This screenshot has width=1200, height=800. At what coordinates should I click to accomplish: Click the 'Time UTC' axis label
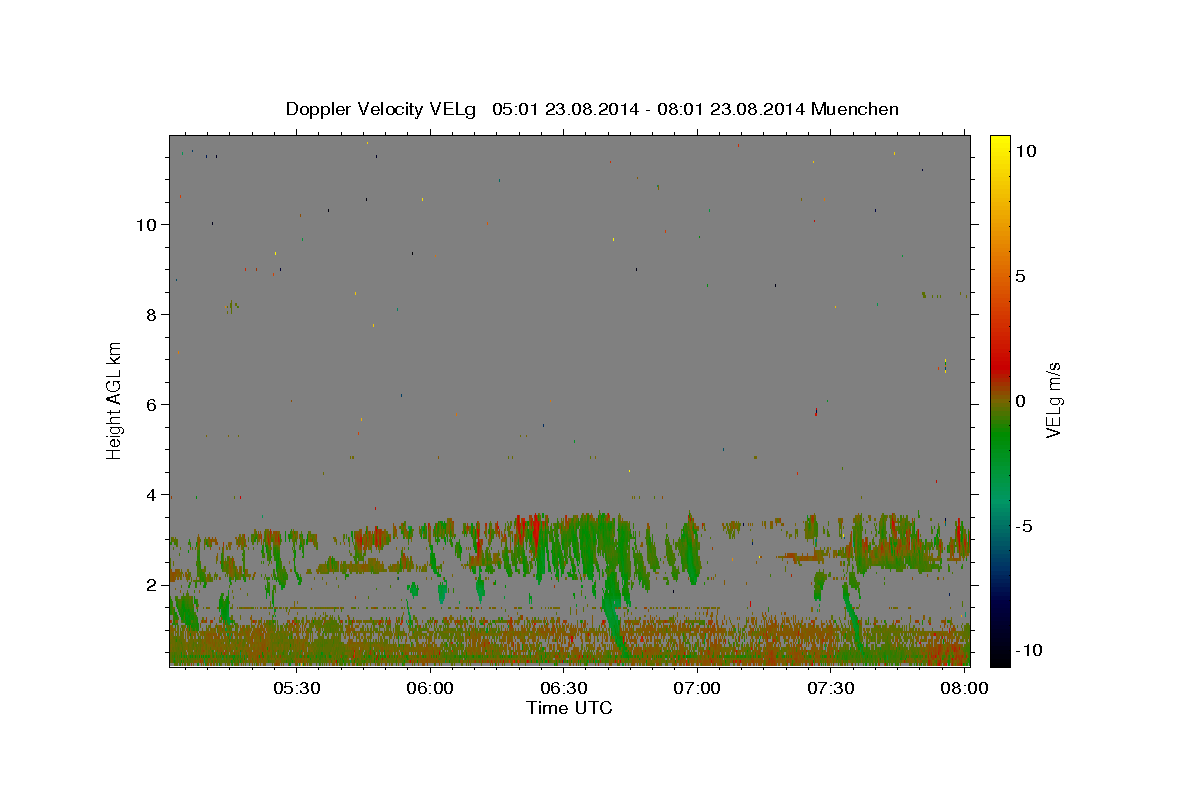tap(569, 708)
